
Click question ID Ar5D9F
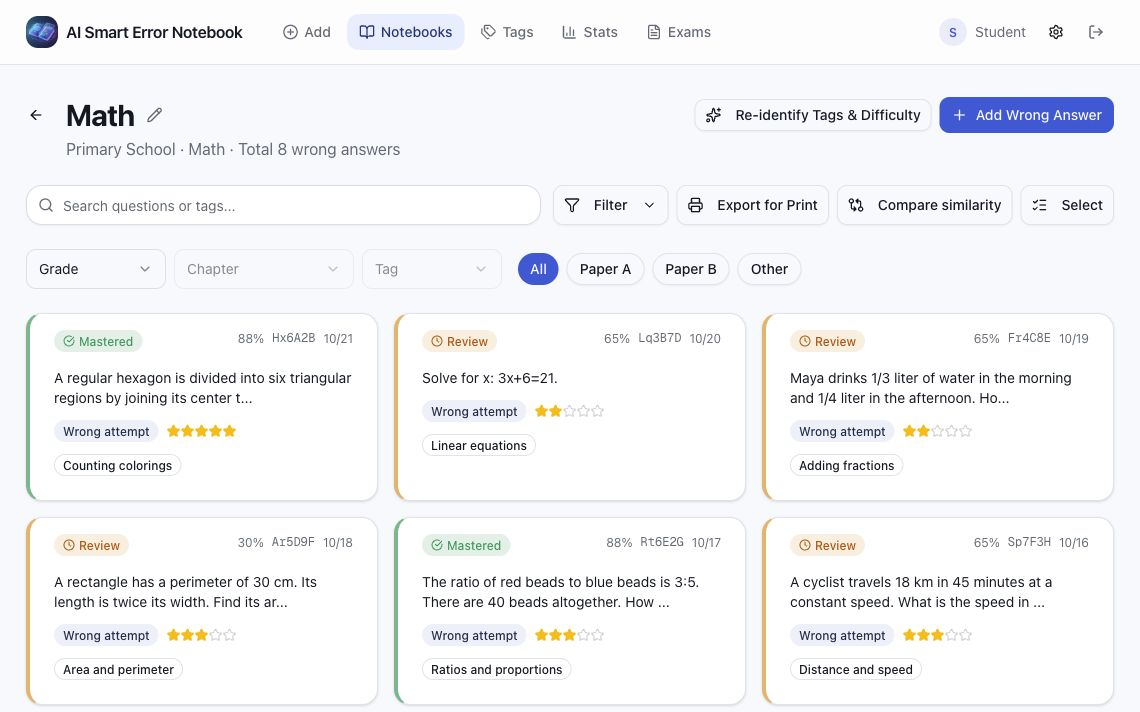(293, 543)
